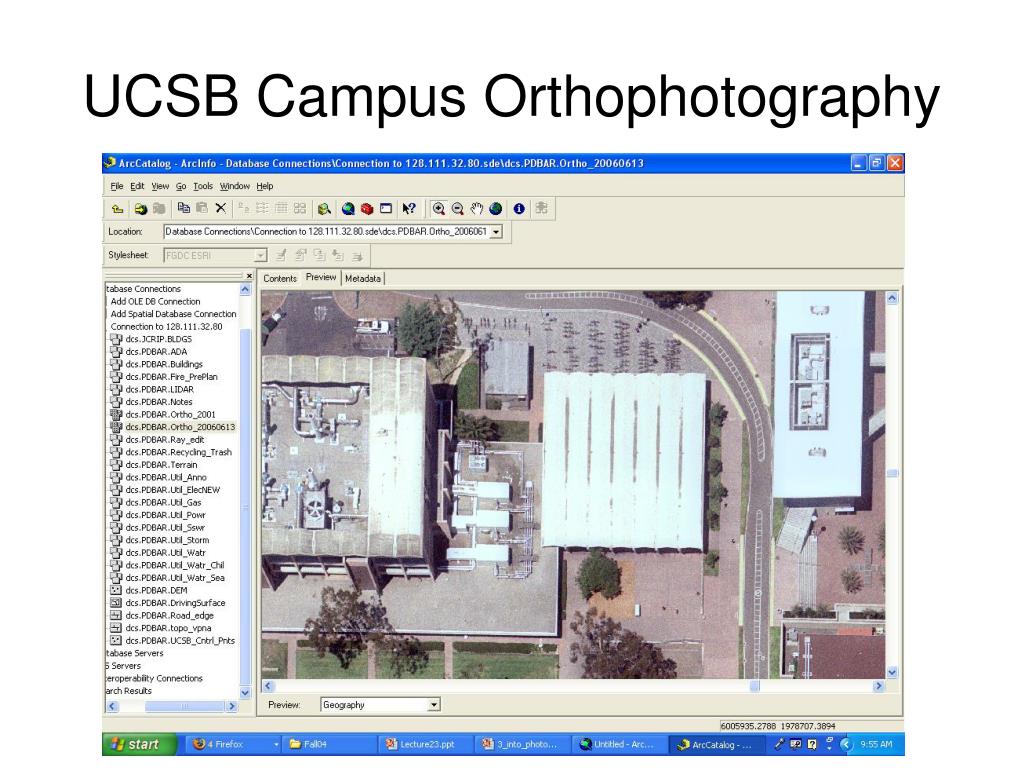Select Connection to 128.111.32.80 in tree

click(x=166, y=327)
